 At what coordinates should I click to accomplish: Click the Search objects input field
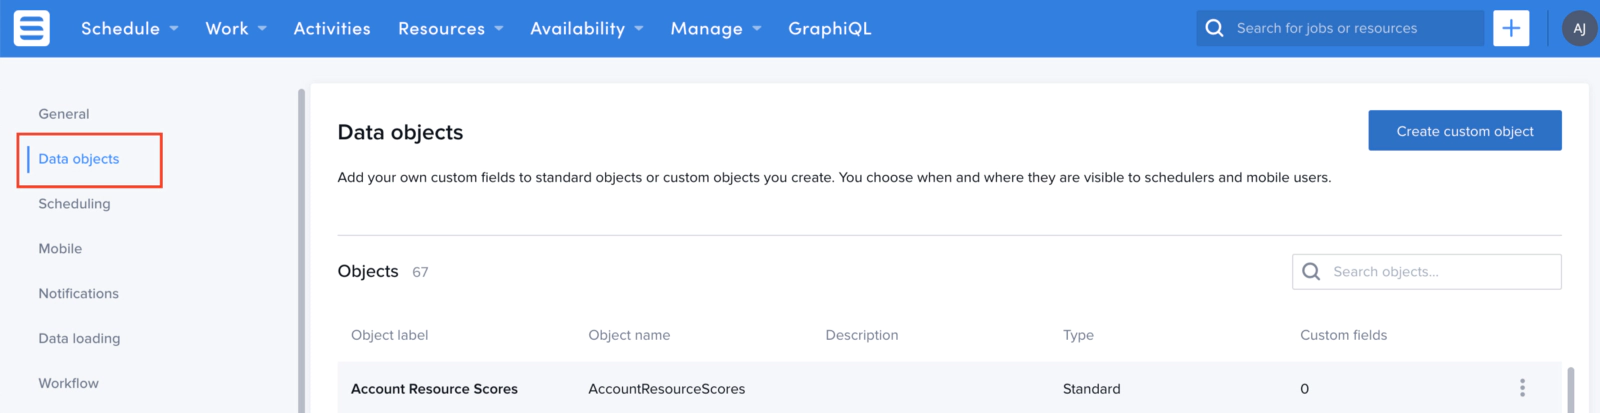click(x=1427, y=271)
